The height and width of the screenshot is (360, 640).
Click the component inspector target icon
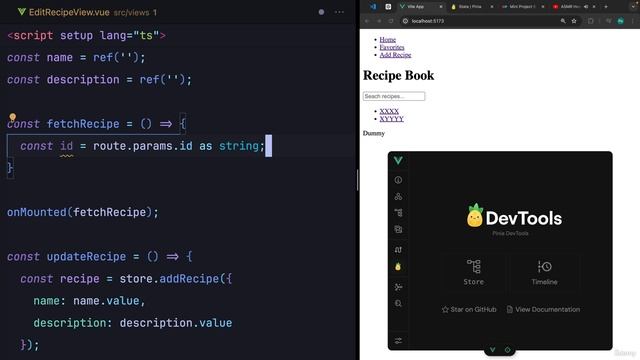(507, 350)
